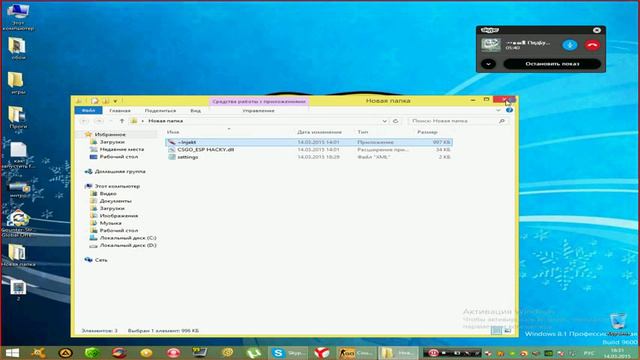The height and width of the screenshot is (360, 640).
Task: Switch to Counter-Strike taskbar button
Action: point(355,353)
